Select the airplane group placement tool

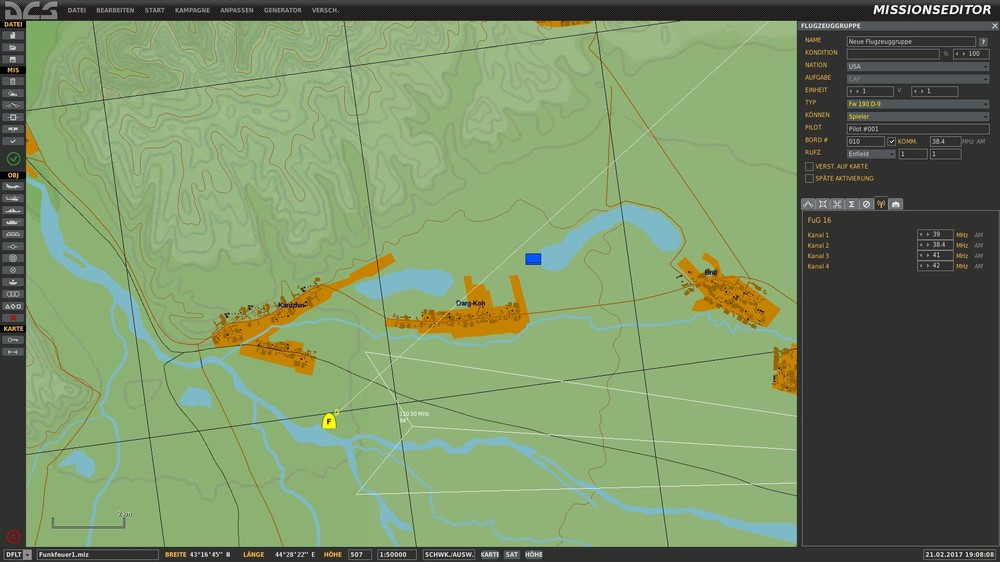click(x=13, y=187)
